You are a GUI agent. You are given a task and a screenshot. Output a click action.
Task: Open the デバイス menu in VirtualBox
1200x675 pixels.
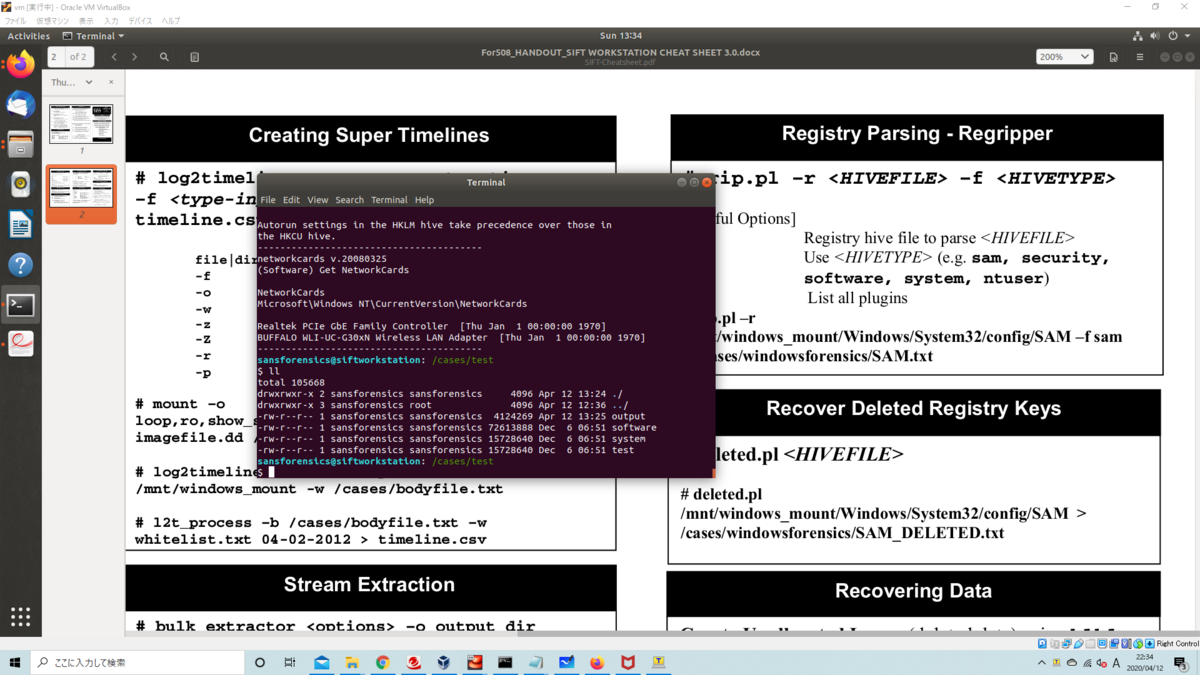tap(141, 20)
